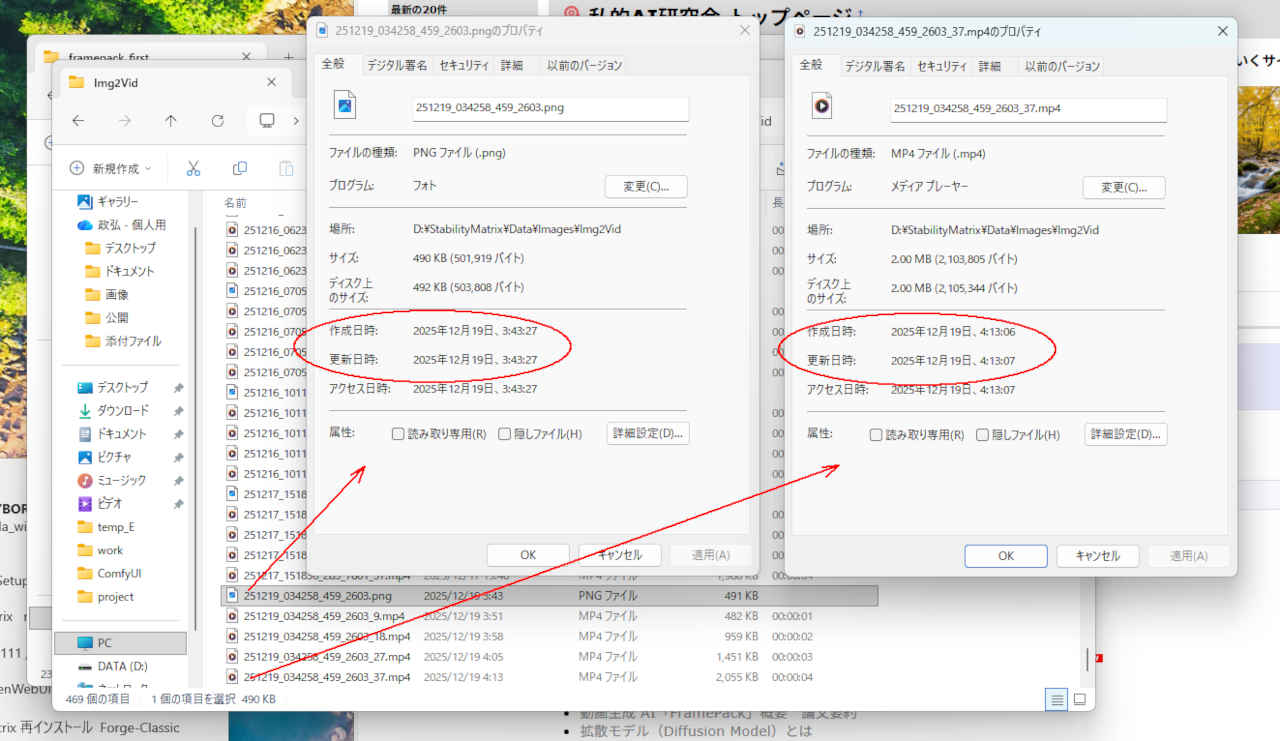
Task: Click 変更(C)... button in PNG properties
Action: 646,186
